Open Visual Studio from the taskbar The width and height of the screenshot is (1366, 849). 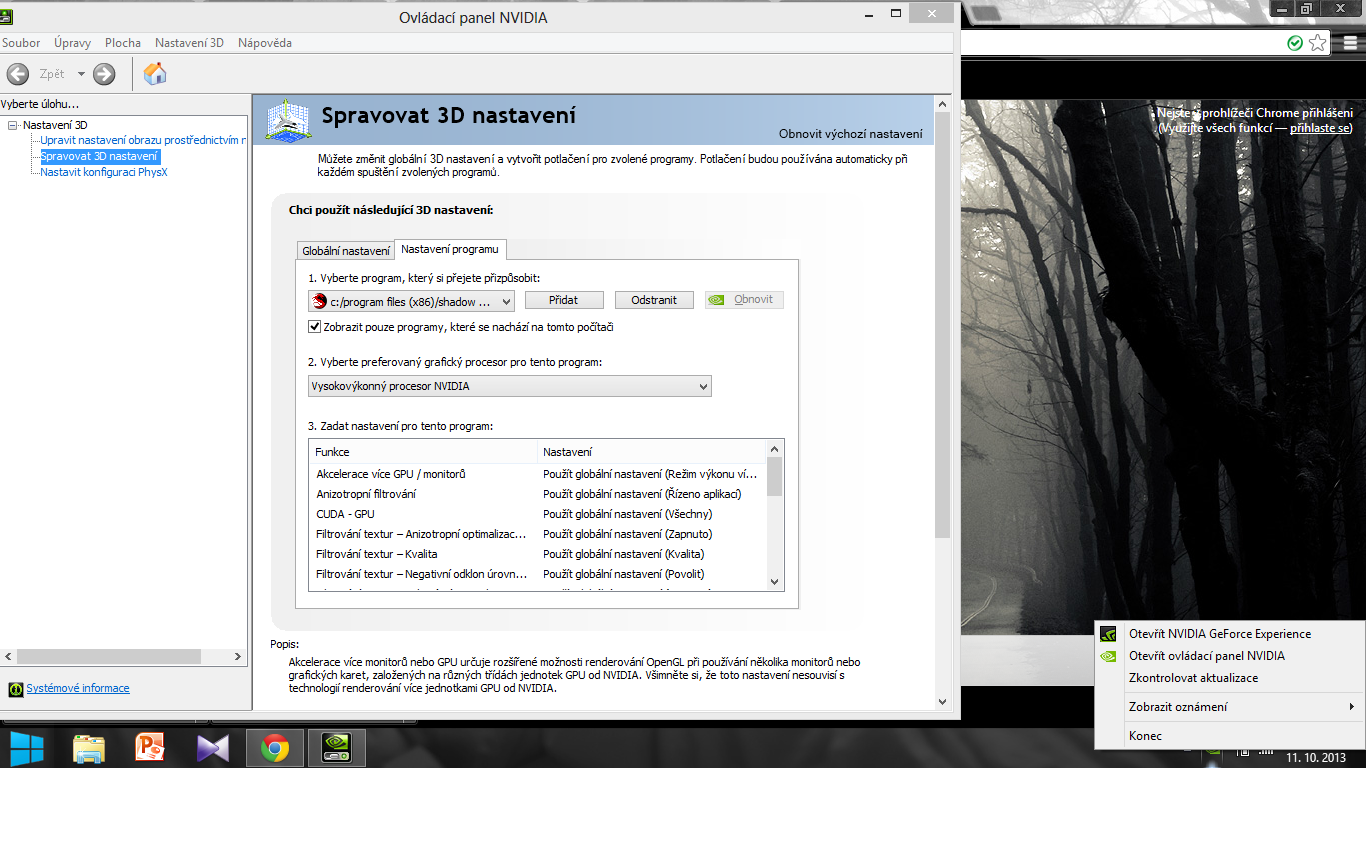(212, 748)
